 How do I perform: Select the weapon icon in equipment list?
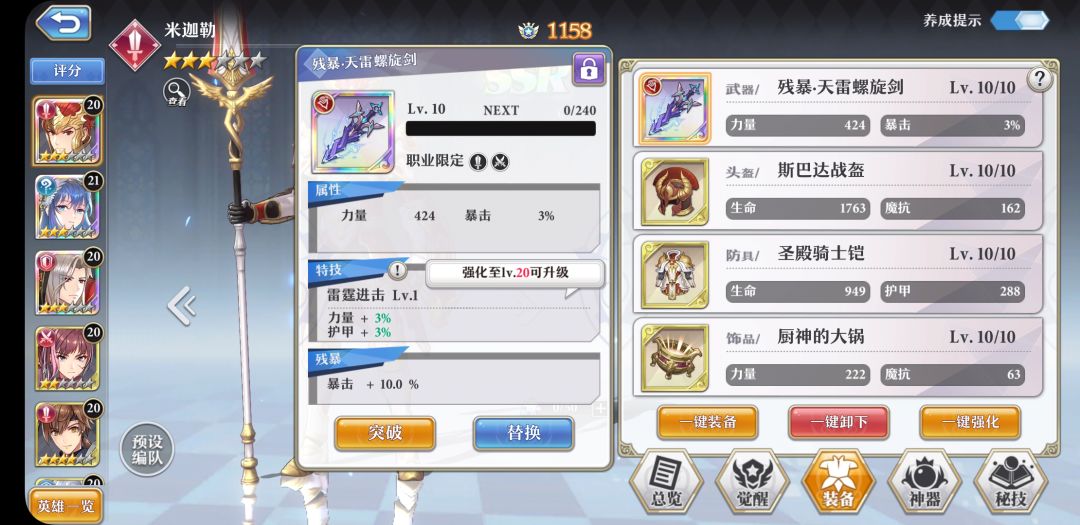click(x=674, y=108)
